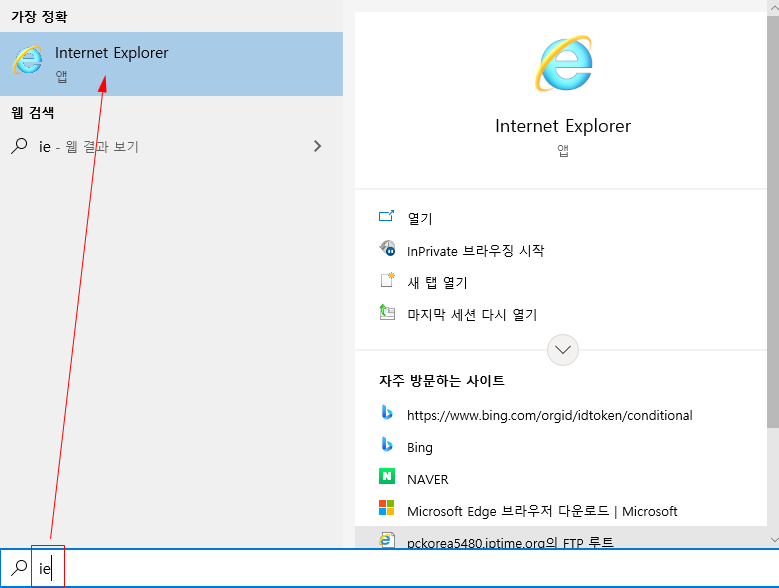Select 마지막 세션 다시 열기 action
The width and height of the screenshot is (779, 588).
[472, 314]
